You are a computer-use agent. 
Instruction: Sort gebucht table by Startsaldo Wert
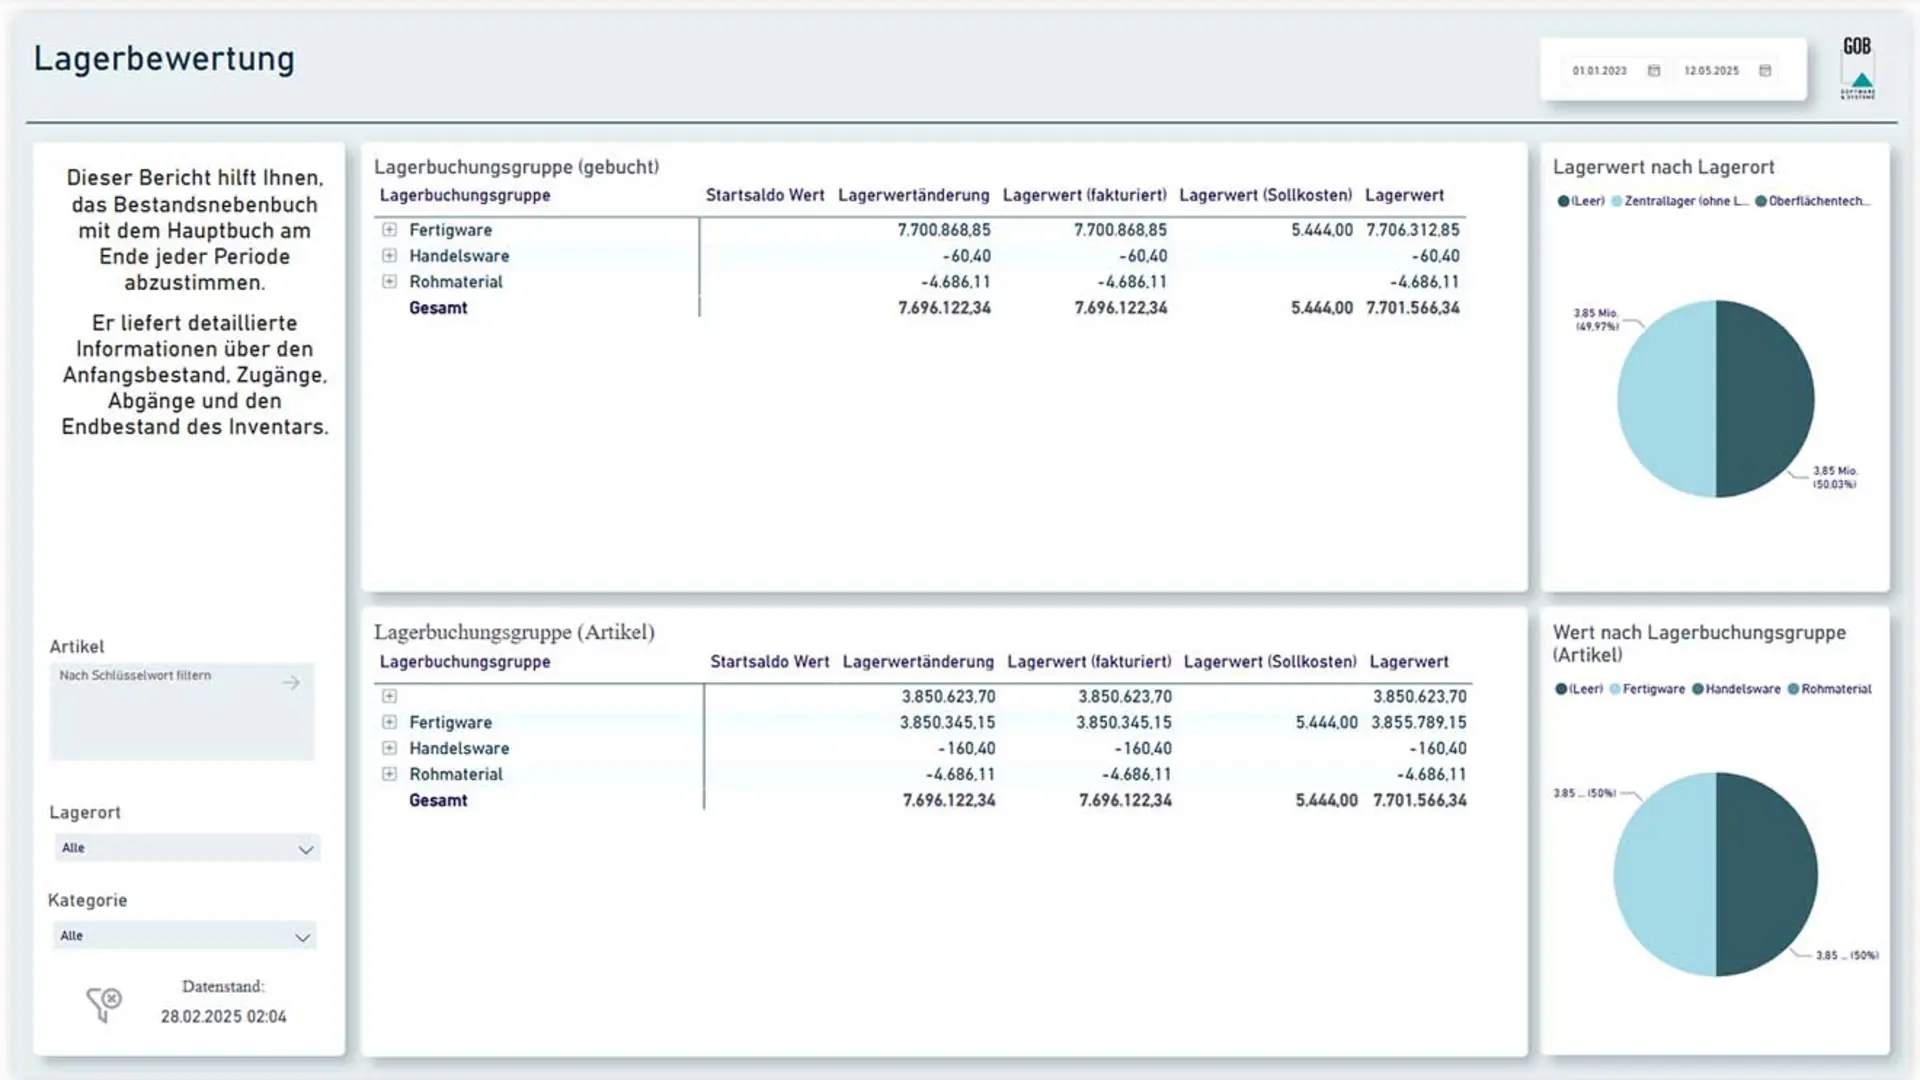[765, 195]
